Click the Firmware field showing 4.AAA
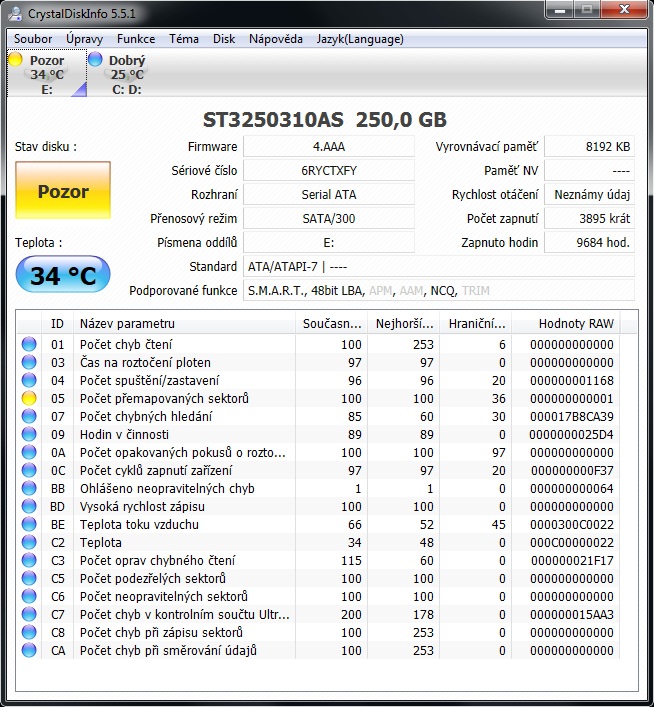The width and height of the screenshot is (654, 707). 329,147
